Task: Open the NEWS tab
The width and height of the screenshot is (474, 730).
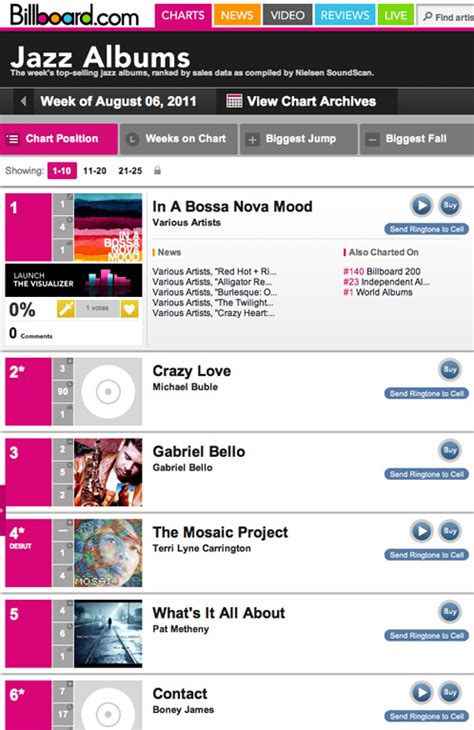Action: 237,15
